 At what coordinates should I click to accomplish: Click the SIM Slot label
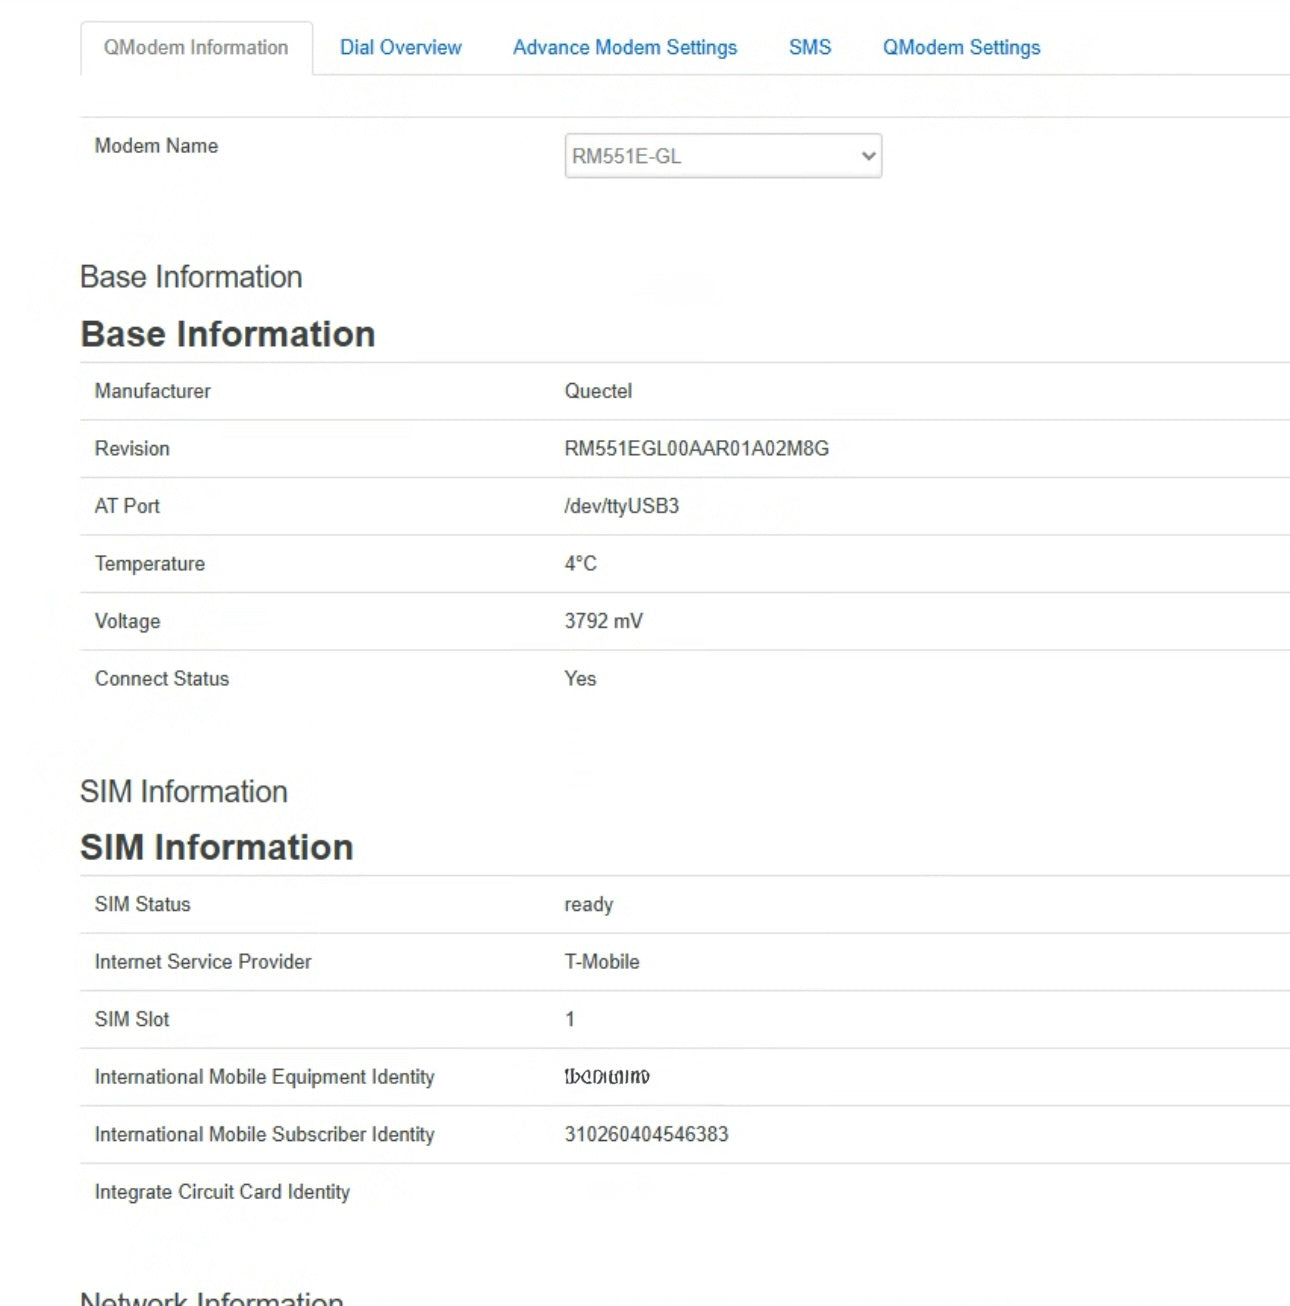(x=132, y=1019)
